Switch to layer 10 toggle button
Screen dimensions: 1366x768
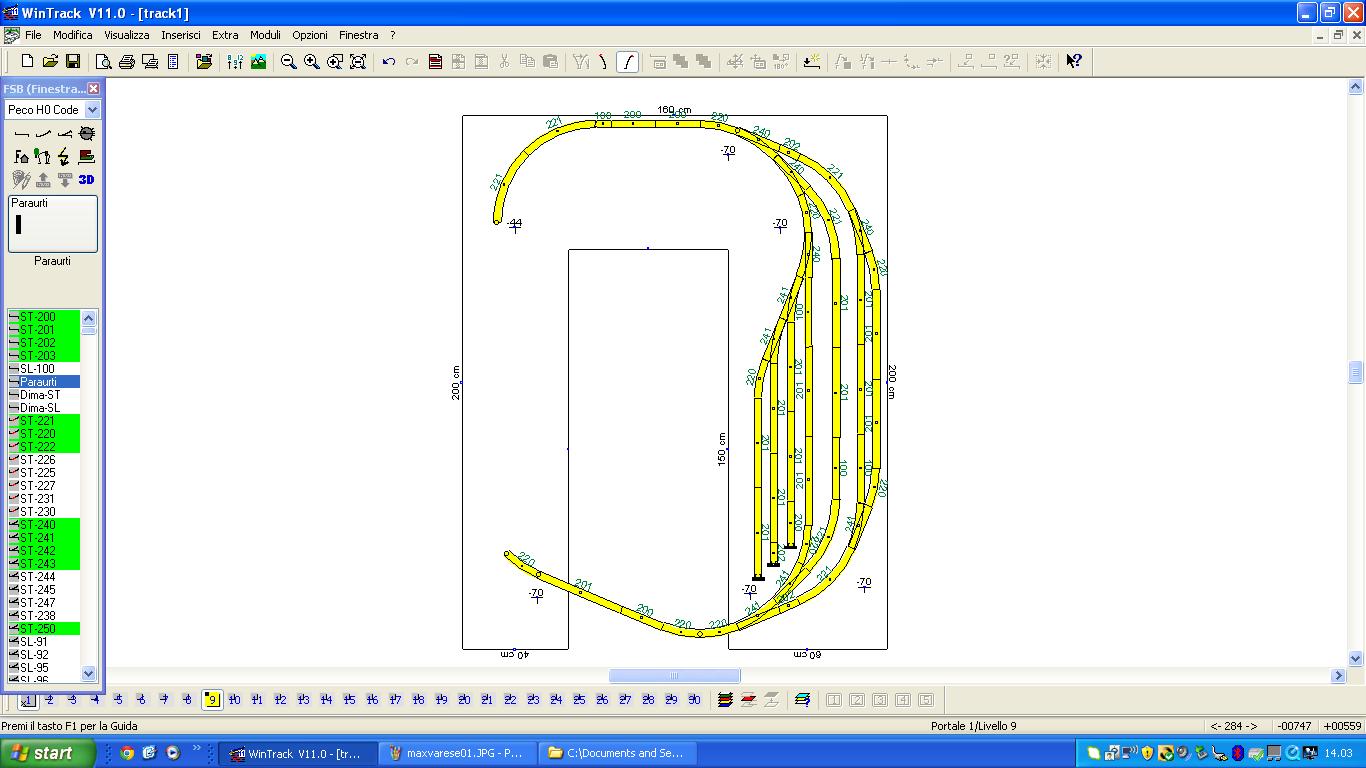pyautogui.click(x=235, y=700)
